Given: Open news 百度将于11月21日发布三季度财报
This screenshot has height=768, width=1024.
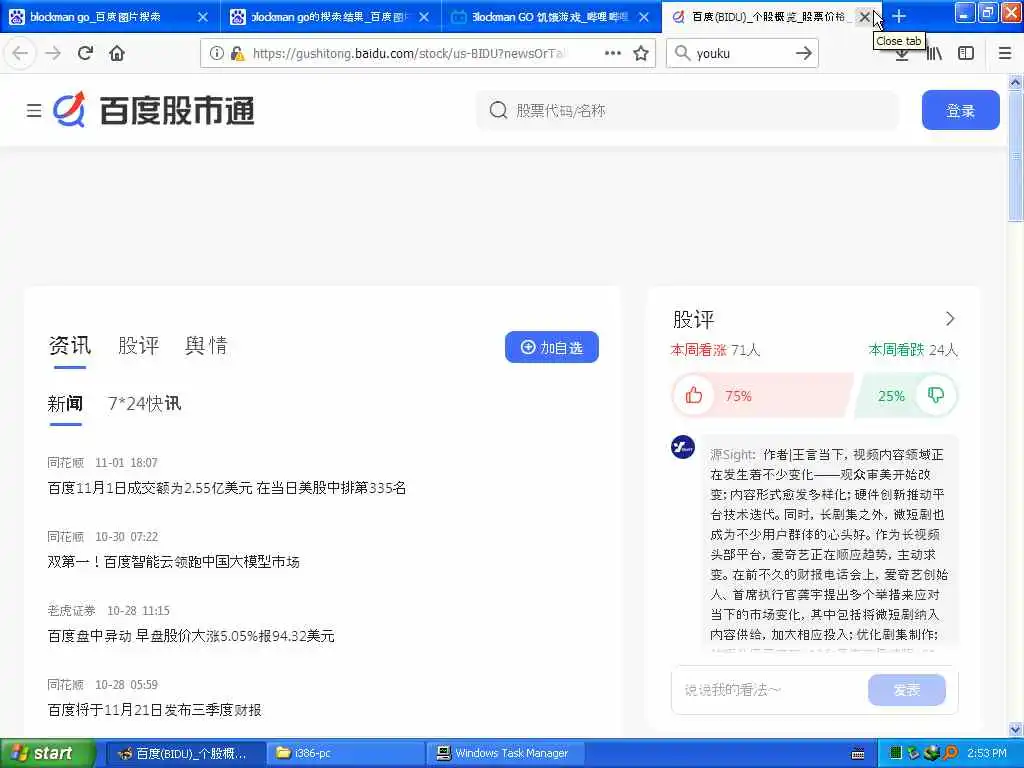Looking at the screenshot, I should pyautogui.click(x=154, y=710).
